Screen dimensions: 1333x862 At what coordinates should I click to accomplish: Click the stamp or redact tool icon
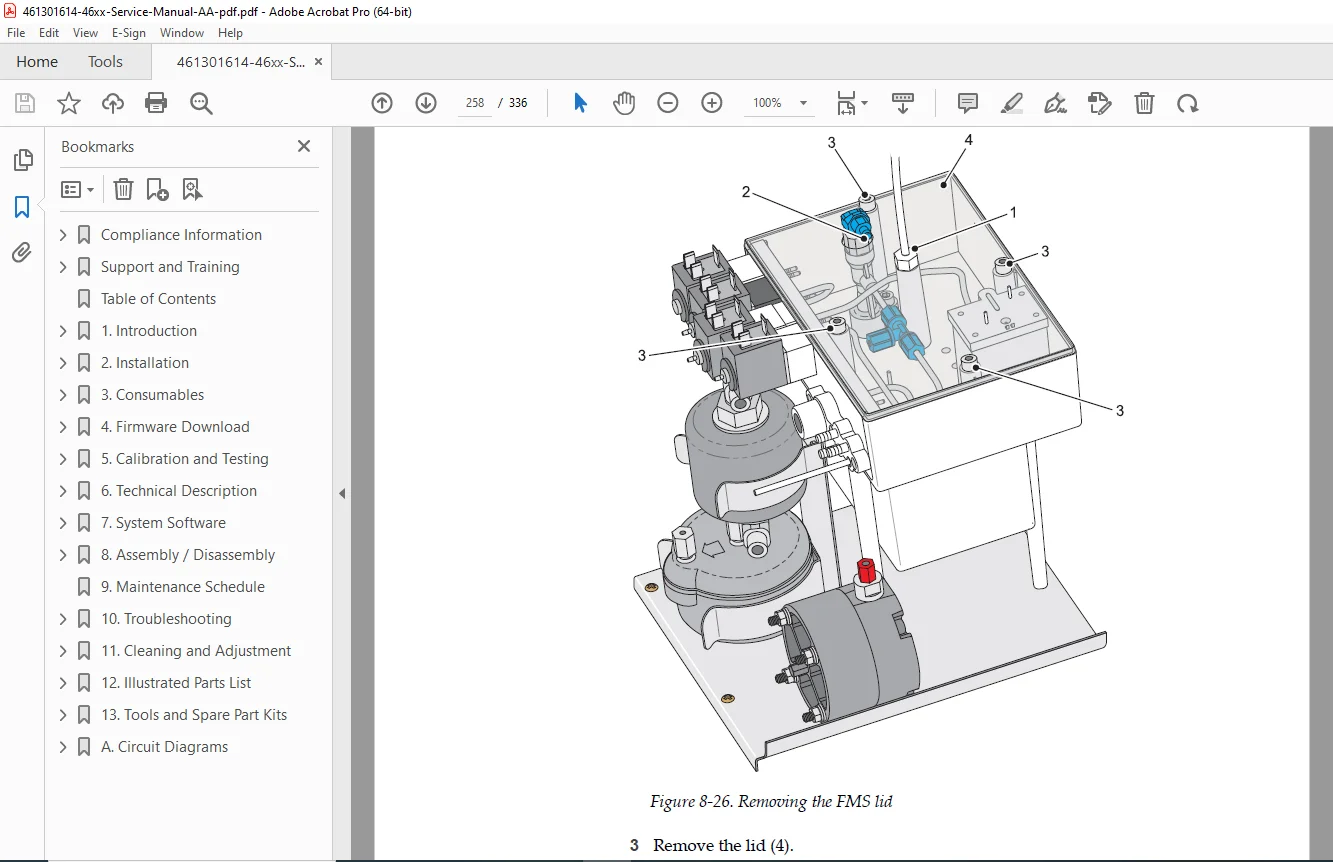(1099, 103)
